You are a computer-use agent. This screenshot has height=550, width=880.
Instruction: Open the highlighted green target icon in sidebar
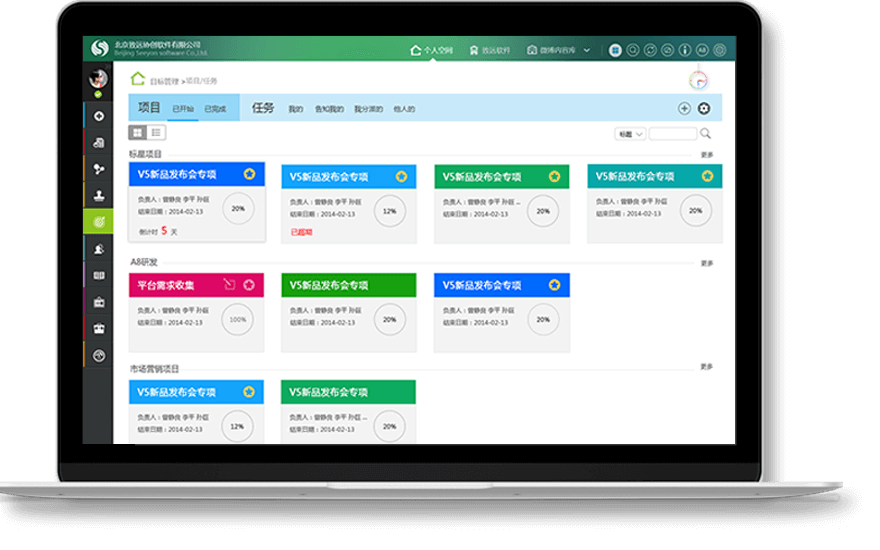click(98, 222)
